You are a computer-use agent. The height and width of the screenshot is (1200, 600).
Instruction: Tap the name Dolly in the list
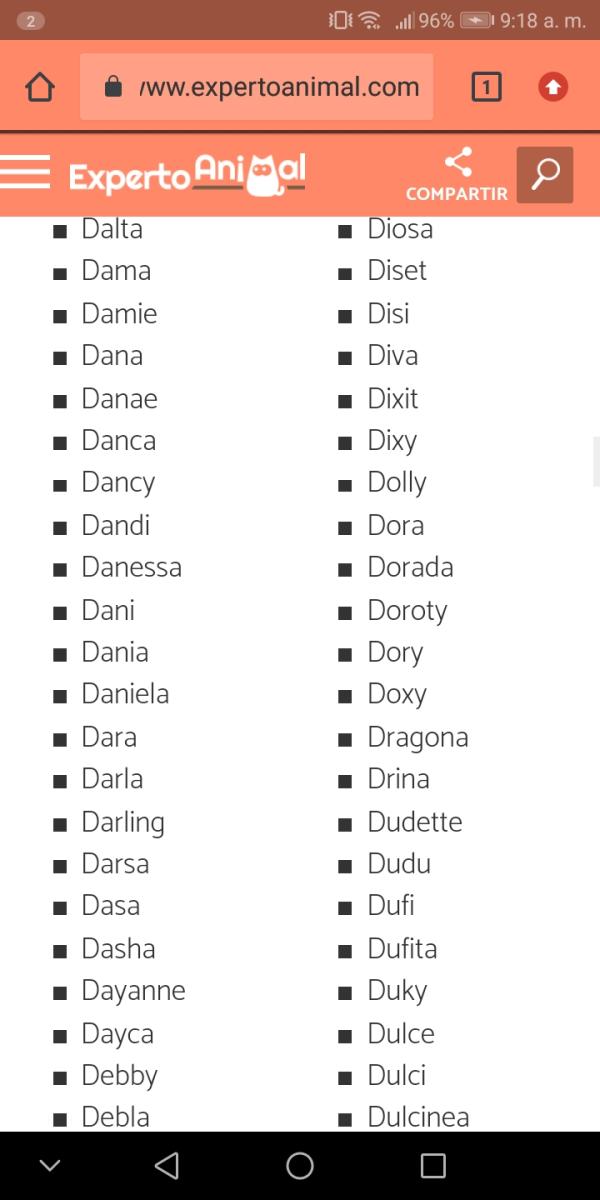point(397,482)
